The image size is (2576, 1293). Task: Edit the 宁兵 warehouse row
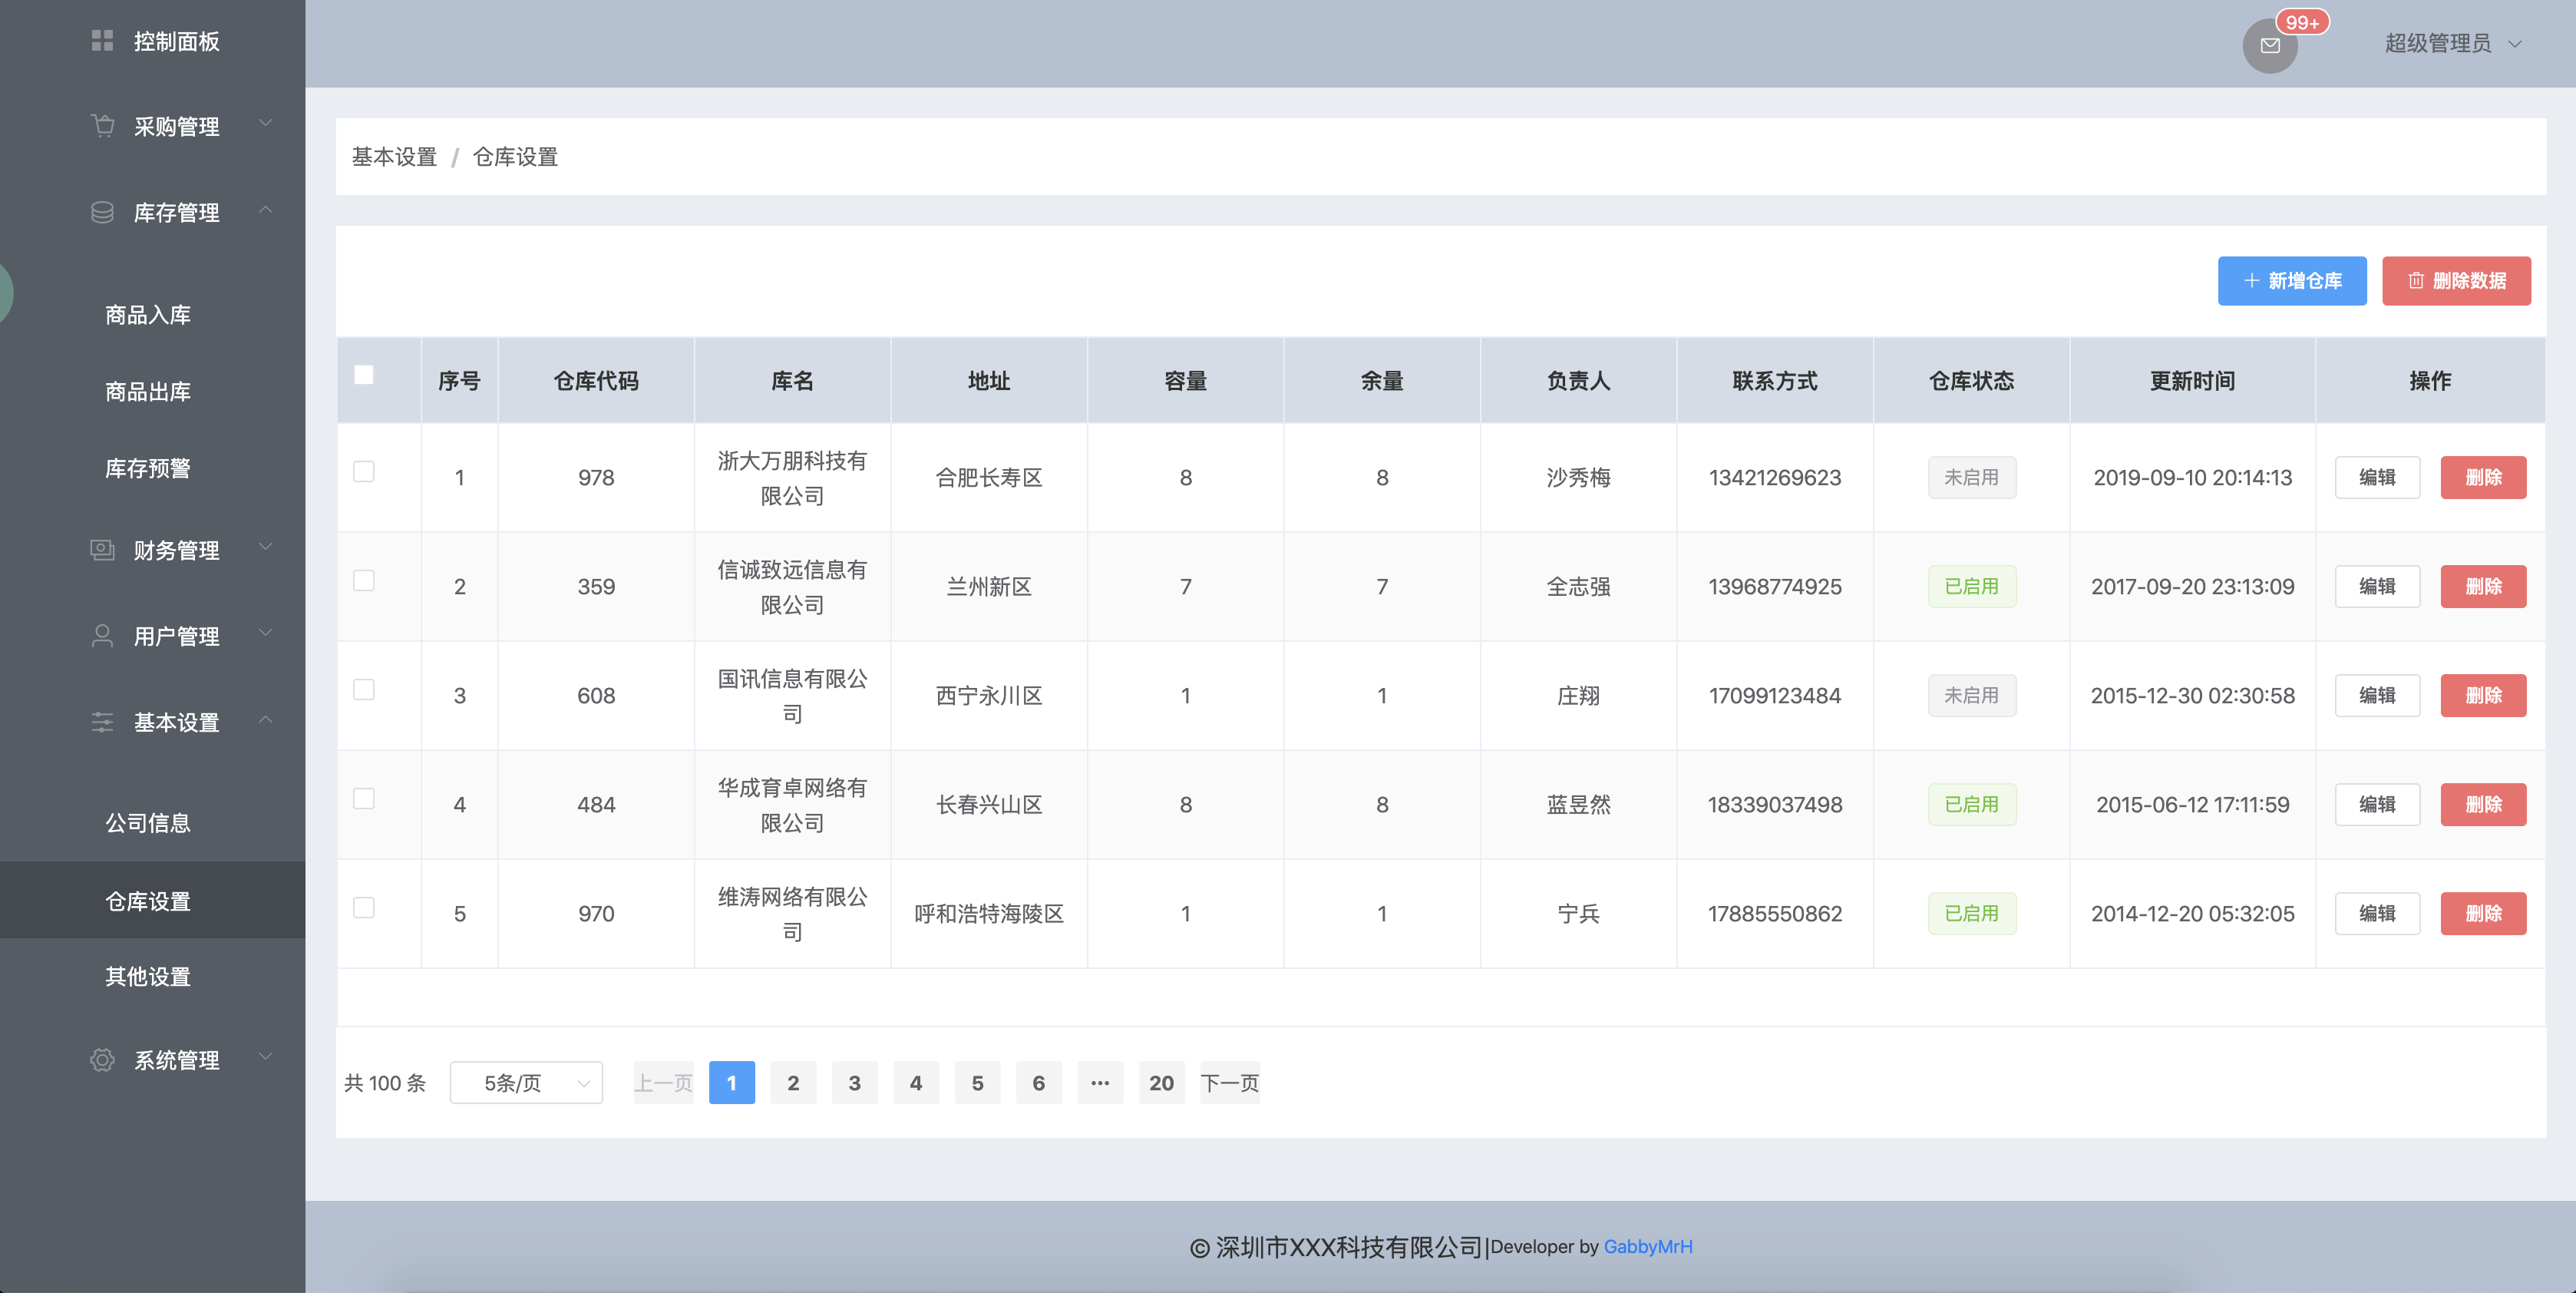coord(2377,913)
